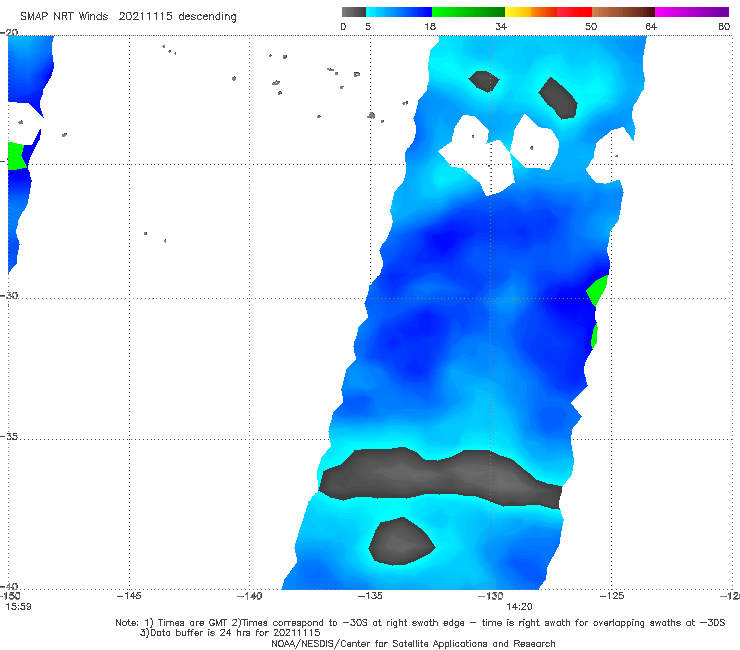Select the '-130' longitude axis label

pyautogui.click(x=490, y=596)
